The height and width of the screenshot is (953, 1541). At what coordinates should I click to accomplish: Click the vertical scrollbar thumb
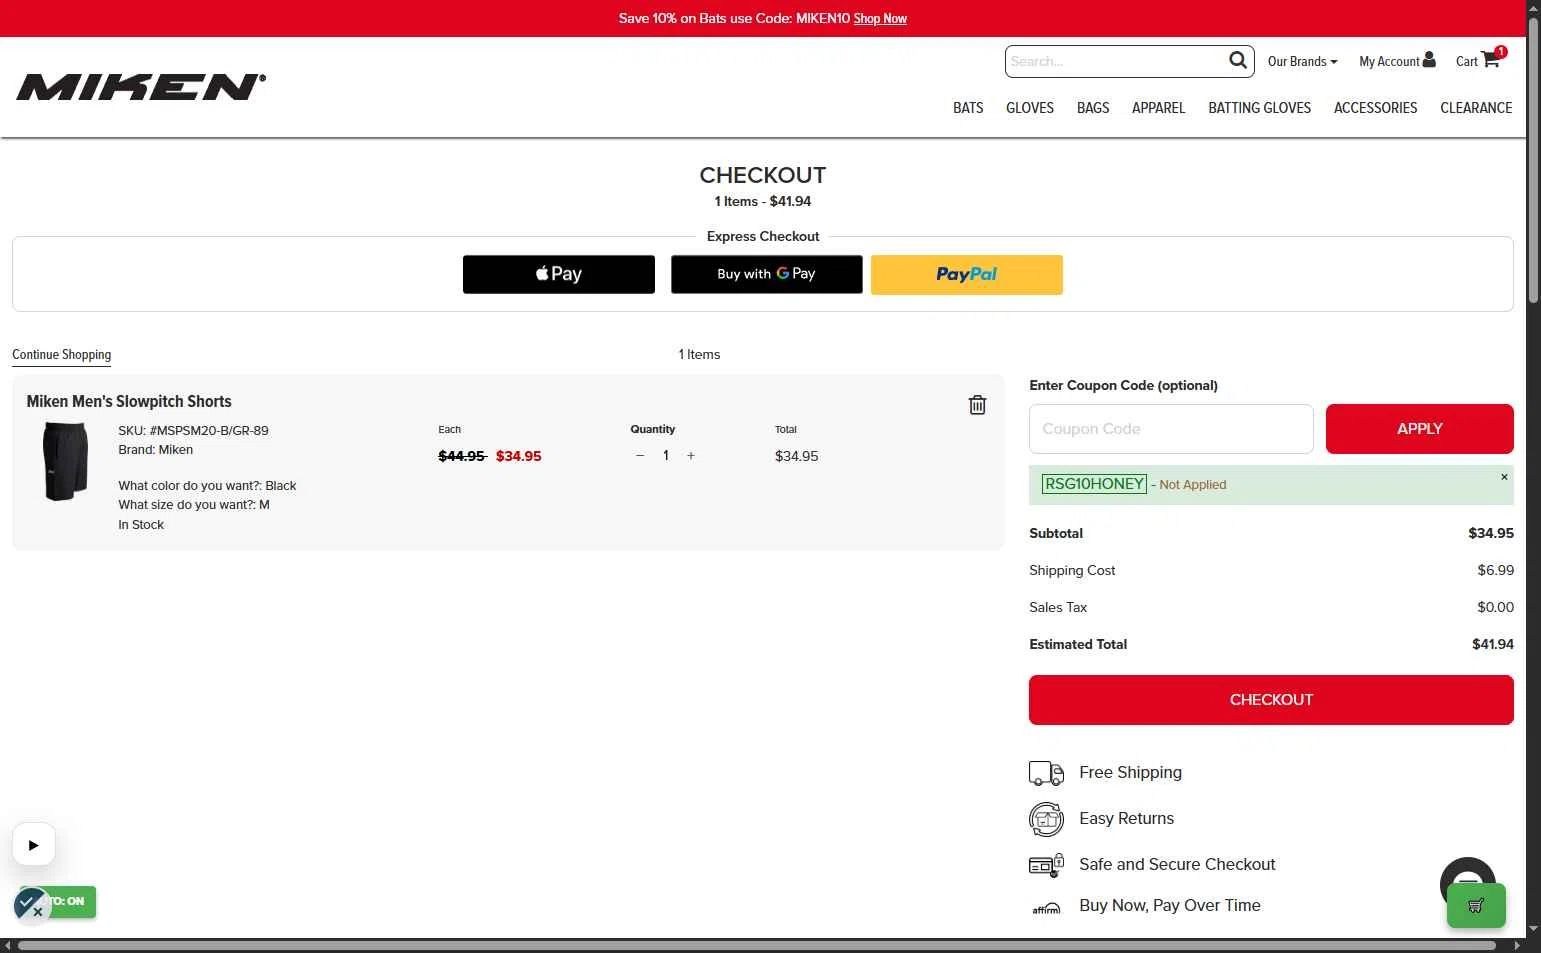click(x=1533, y=160)
